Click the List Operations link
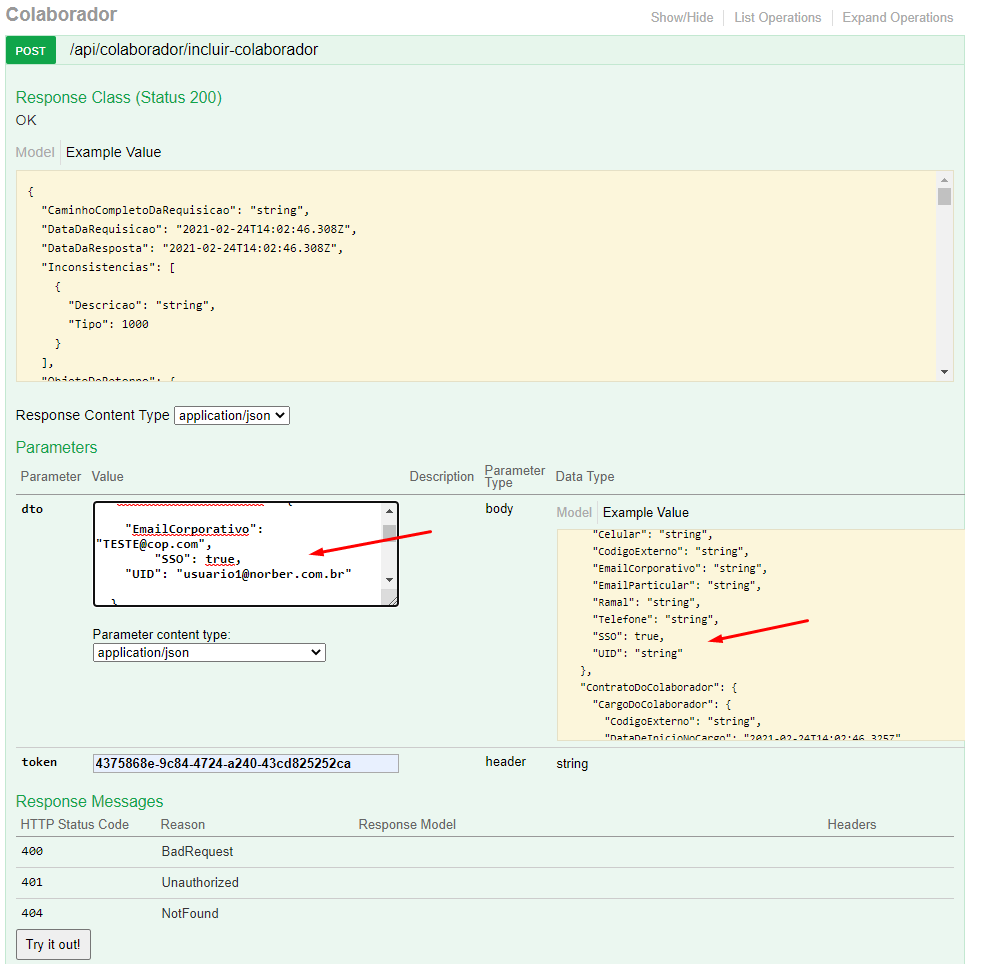982x964 pixels. pyautogui.click(x=777, y=17)
